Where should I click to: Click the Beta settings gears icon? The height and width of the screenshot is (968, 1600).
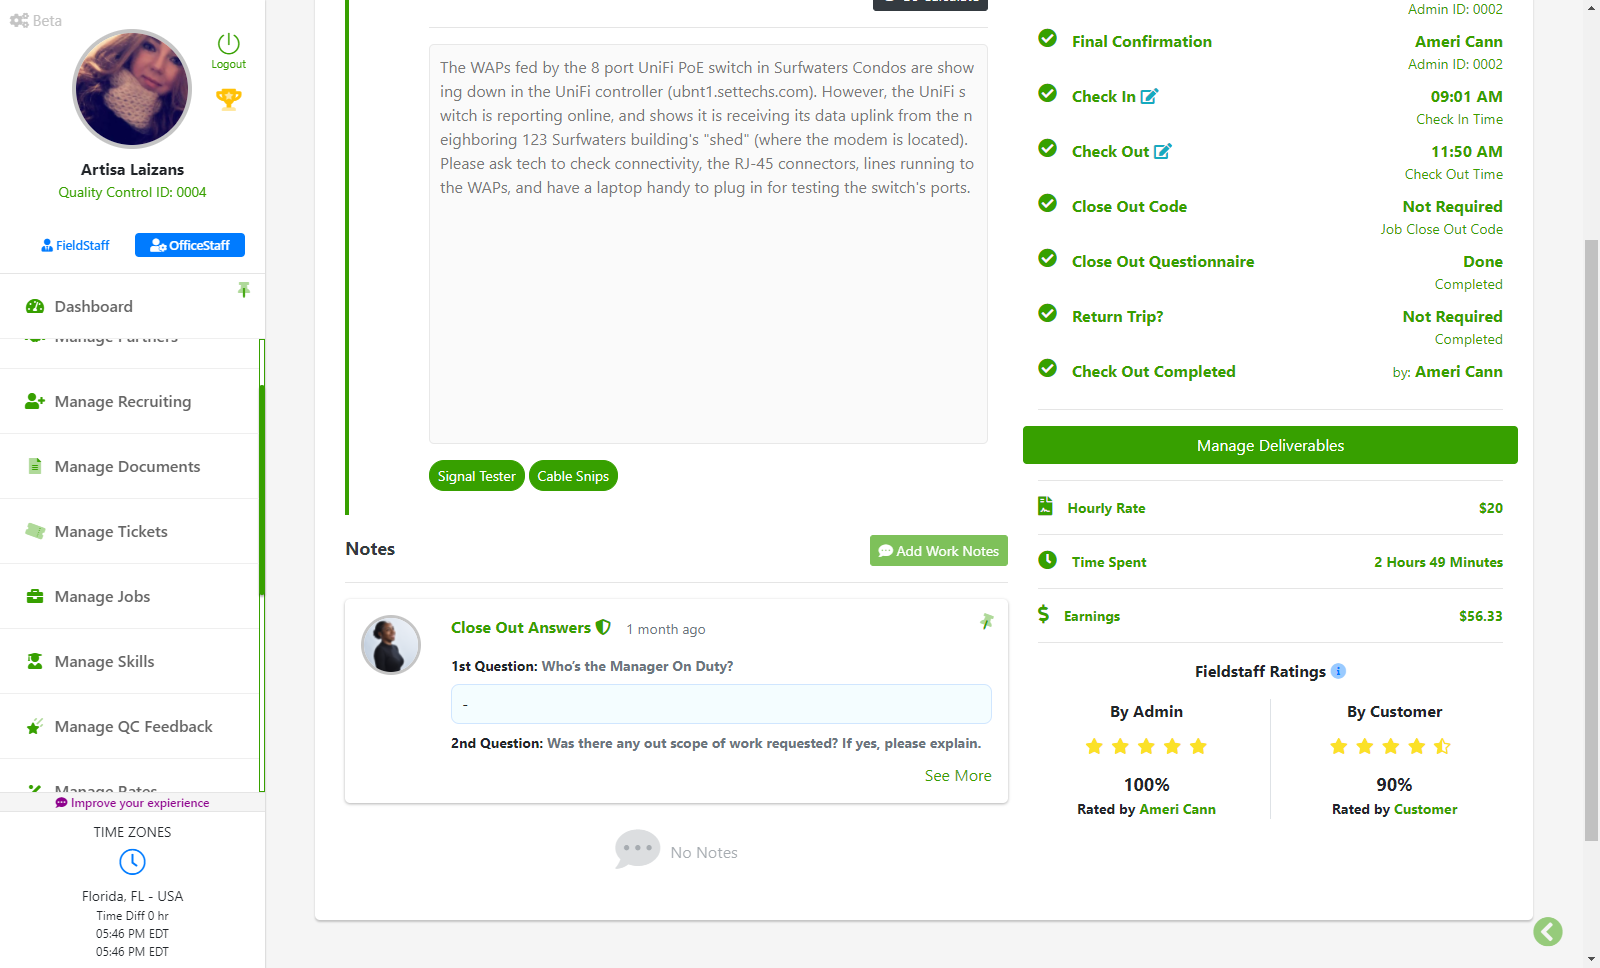point(19,20)
